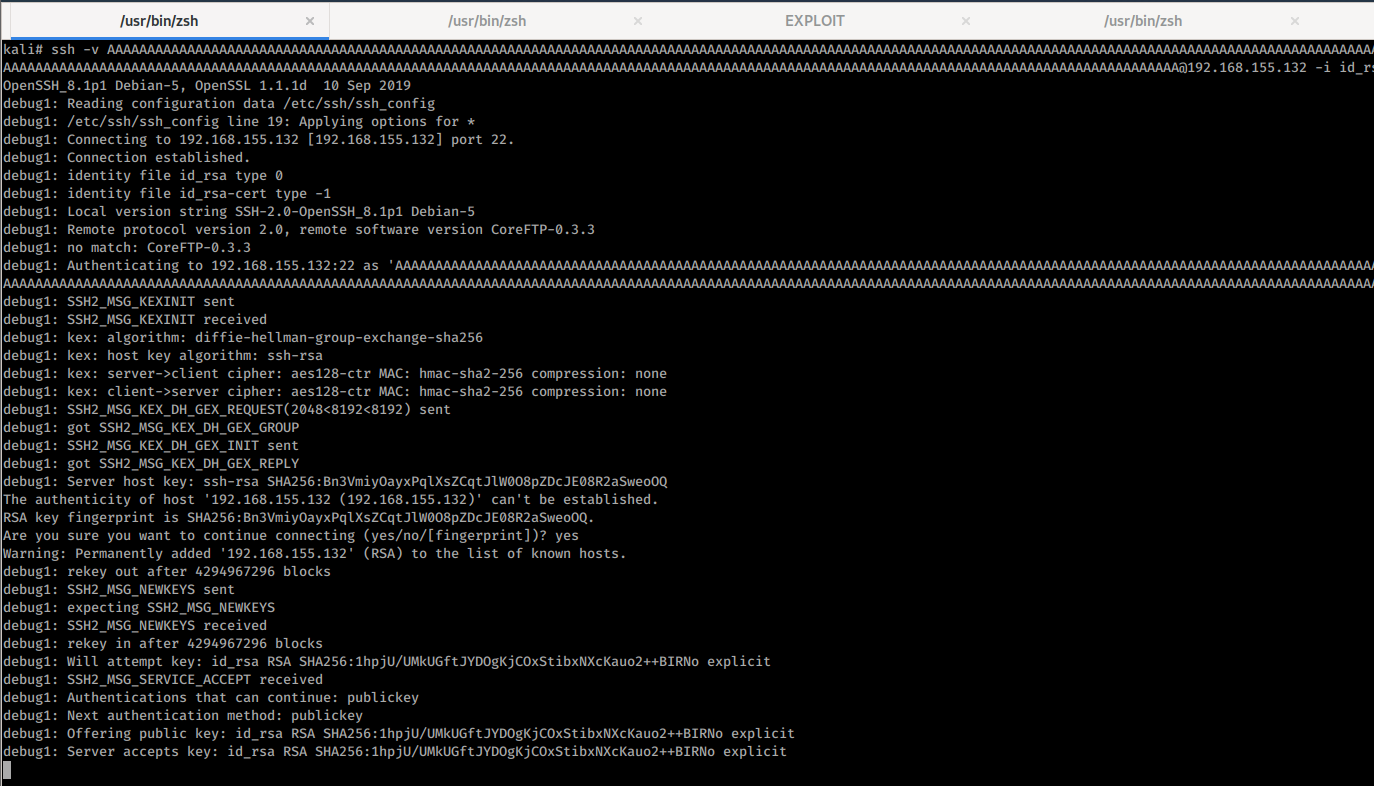Click the 'SSH2_MSG_KEXINIT received' line
1374x786 pixels.
click(135, 319)
